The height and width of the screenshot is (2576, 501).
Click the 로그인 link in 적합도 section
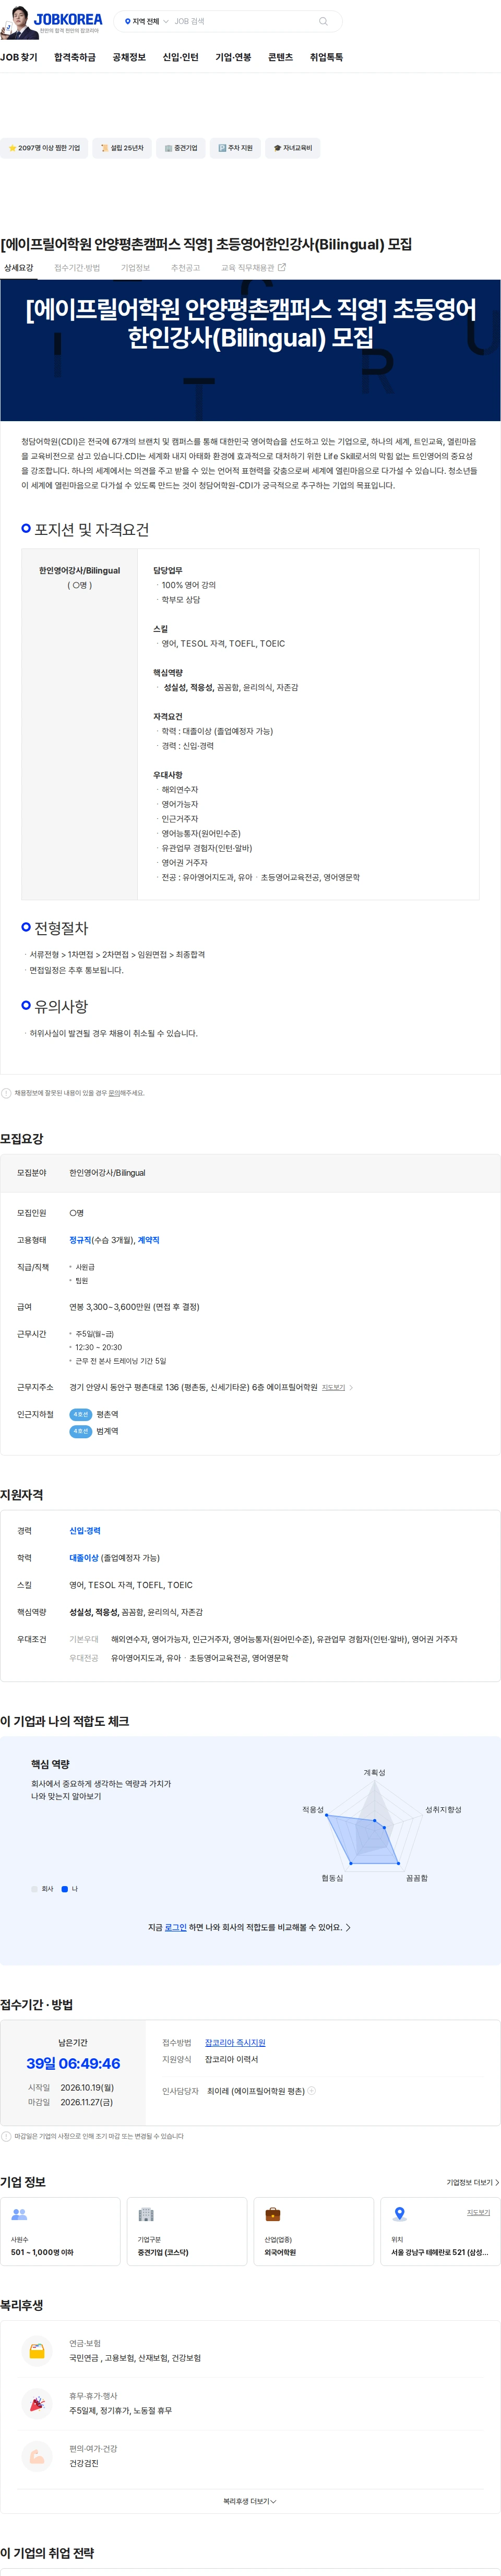tap(175, 1927)
